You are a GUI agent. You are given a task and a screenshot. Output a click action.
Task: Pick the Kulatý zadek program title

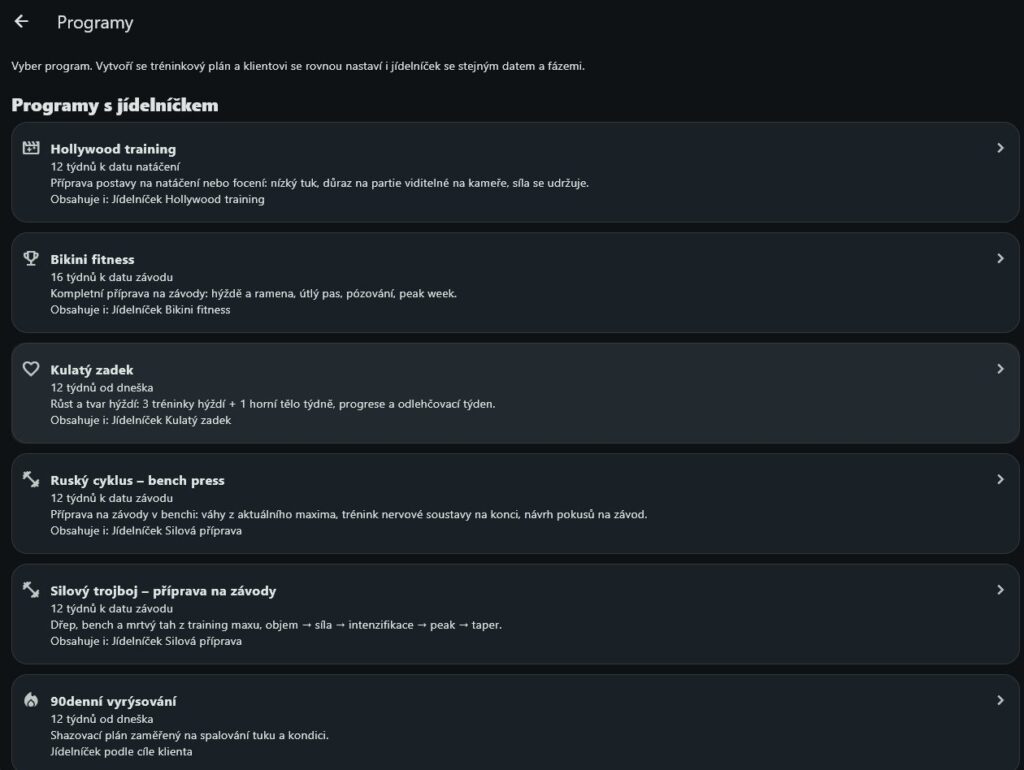[91, 370]
